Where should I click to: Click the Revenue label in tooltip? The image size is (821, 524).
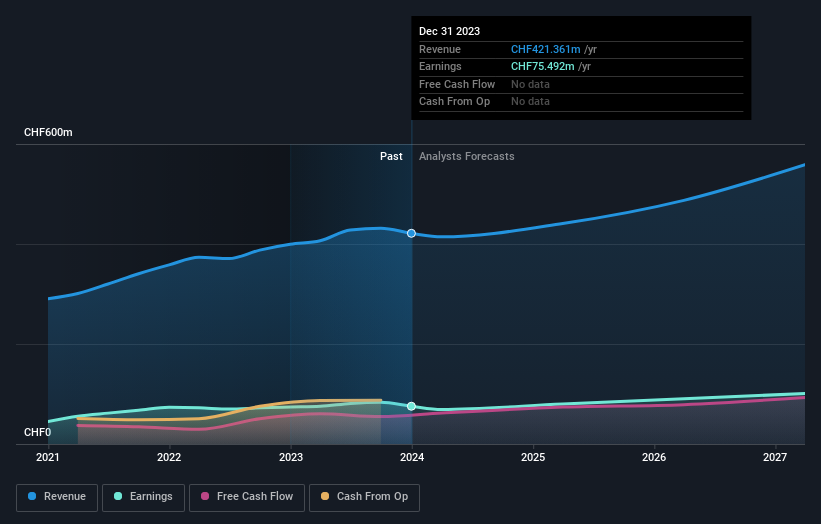(440, 49)
